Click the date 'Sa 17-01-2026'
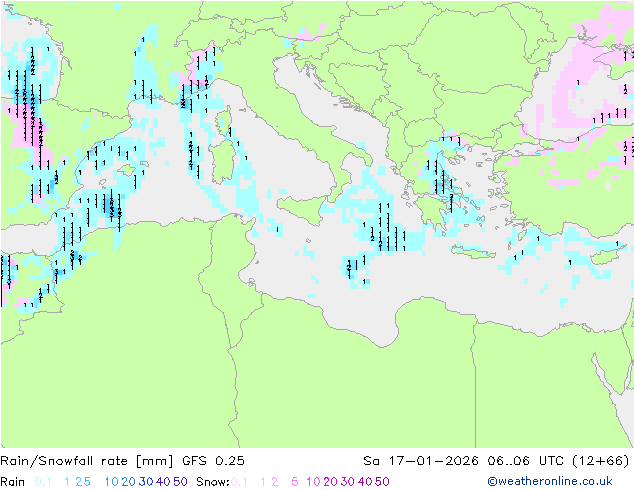This screenshot has width=634, height=490. point(421,461)
